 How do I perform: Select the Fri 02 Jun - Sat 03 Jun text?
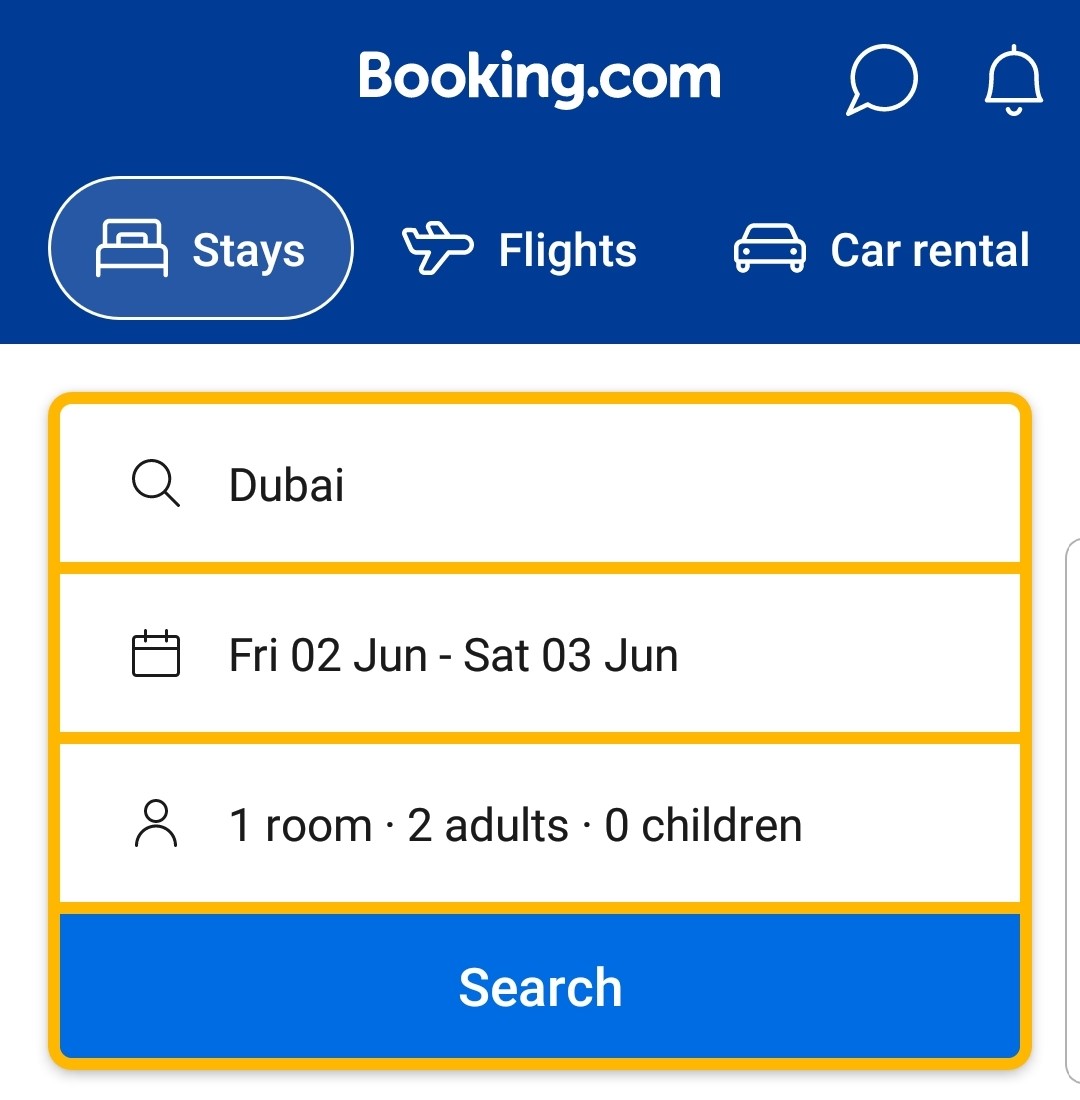tap(452, 654)
